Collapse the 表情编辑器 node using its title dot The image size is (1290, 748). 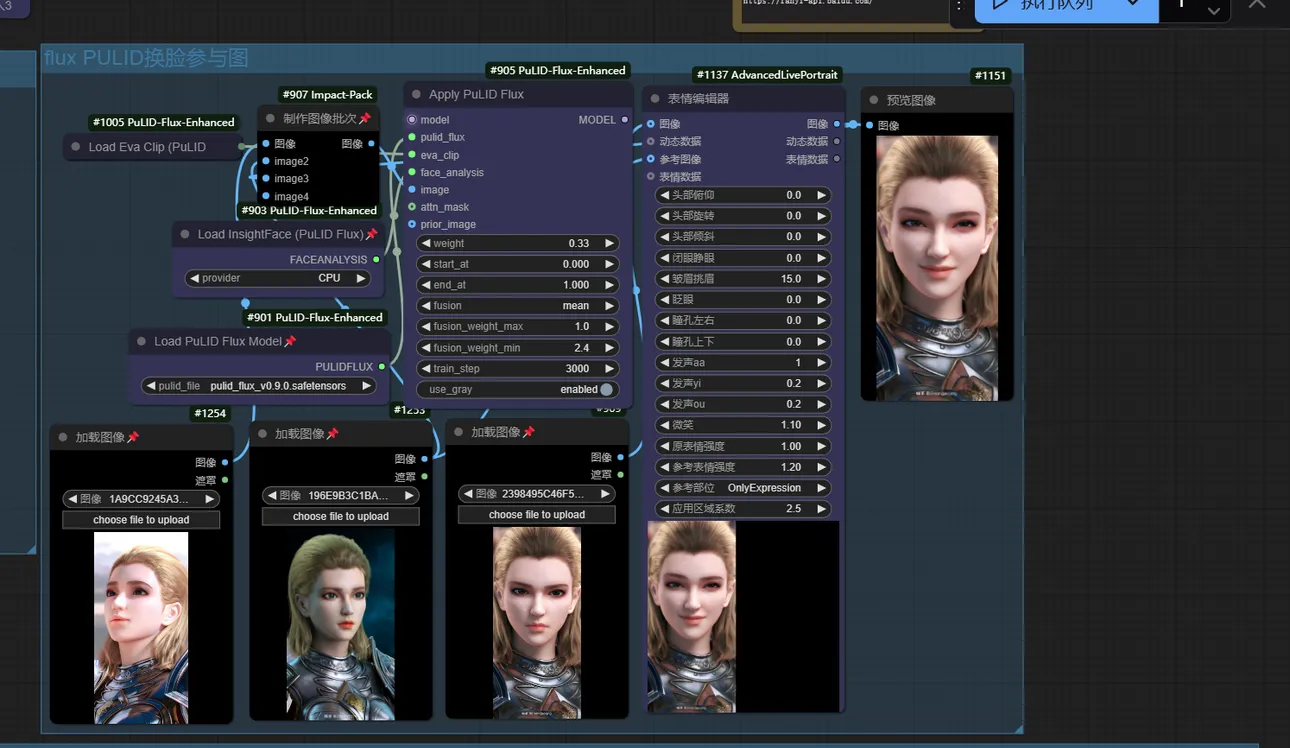pos(656,98)
